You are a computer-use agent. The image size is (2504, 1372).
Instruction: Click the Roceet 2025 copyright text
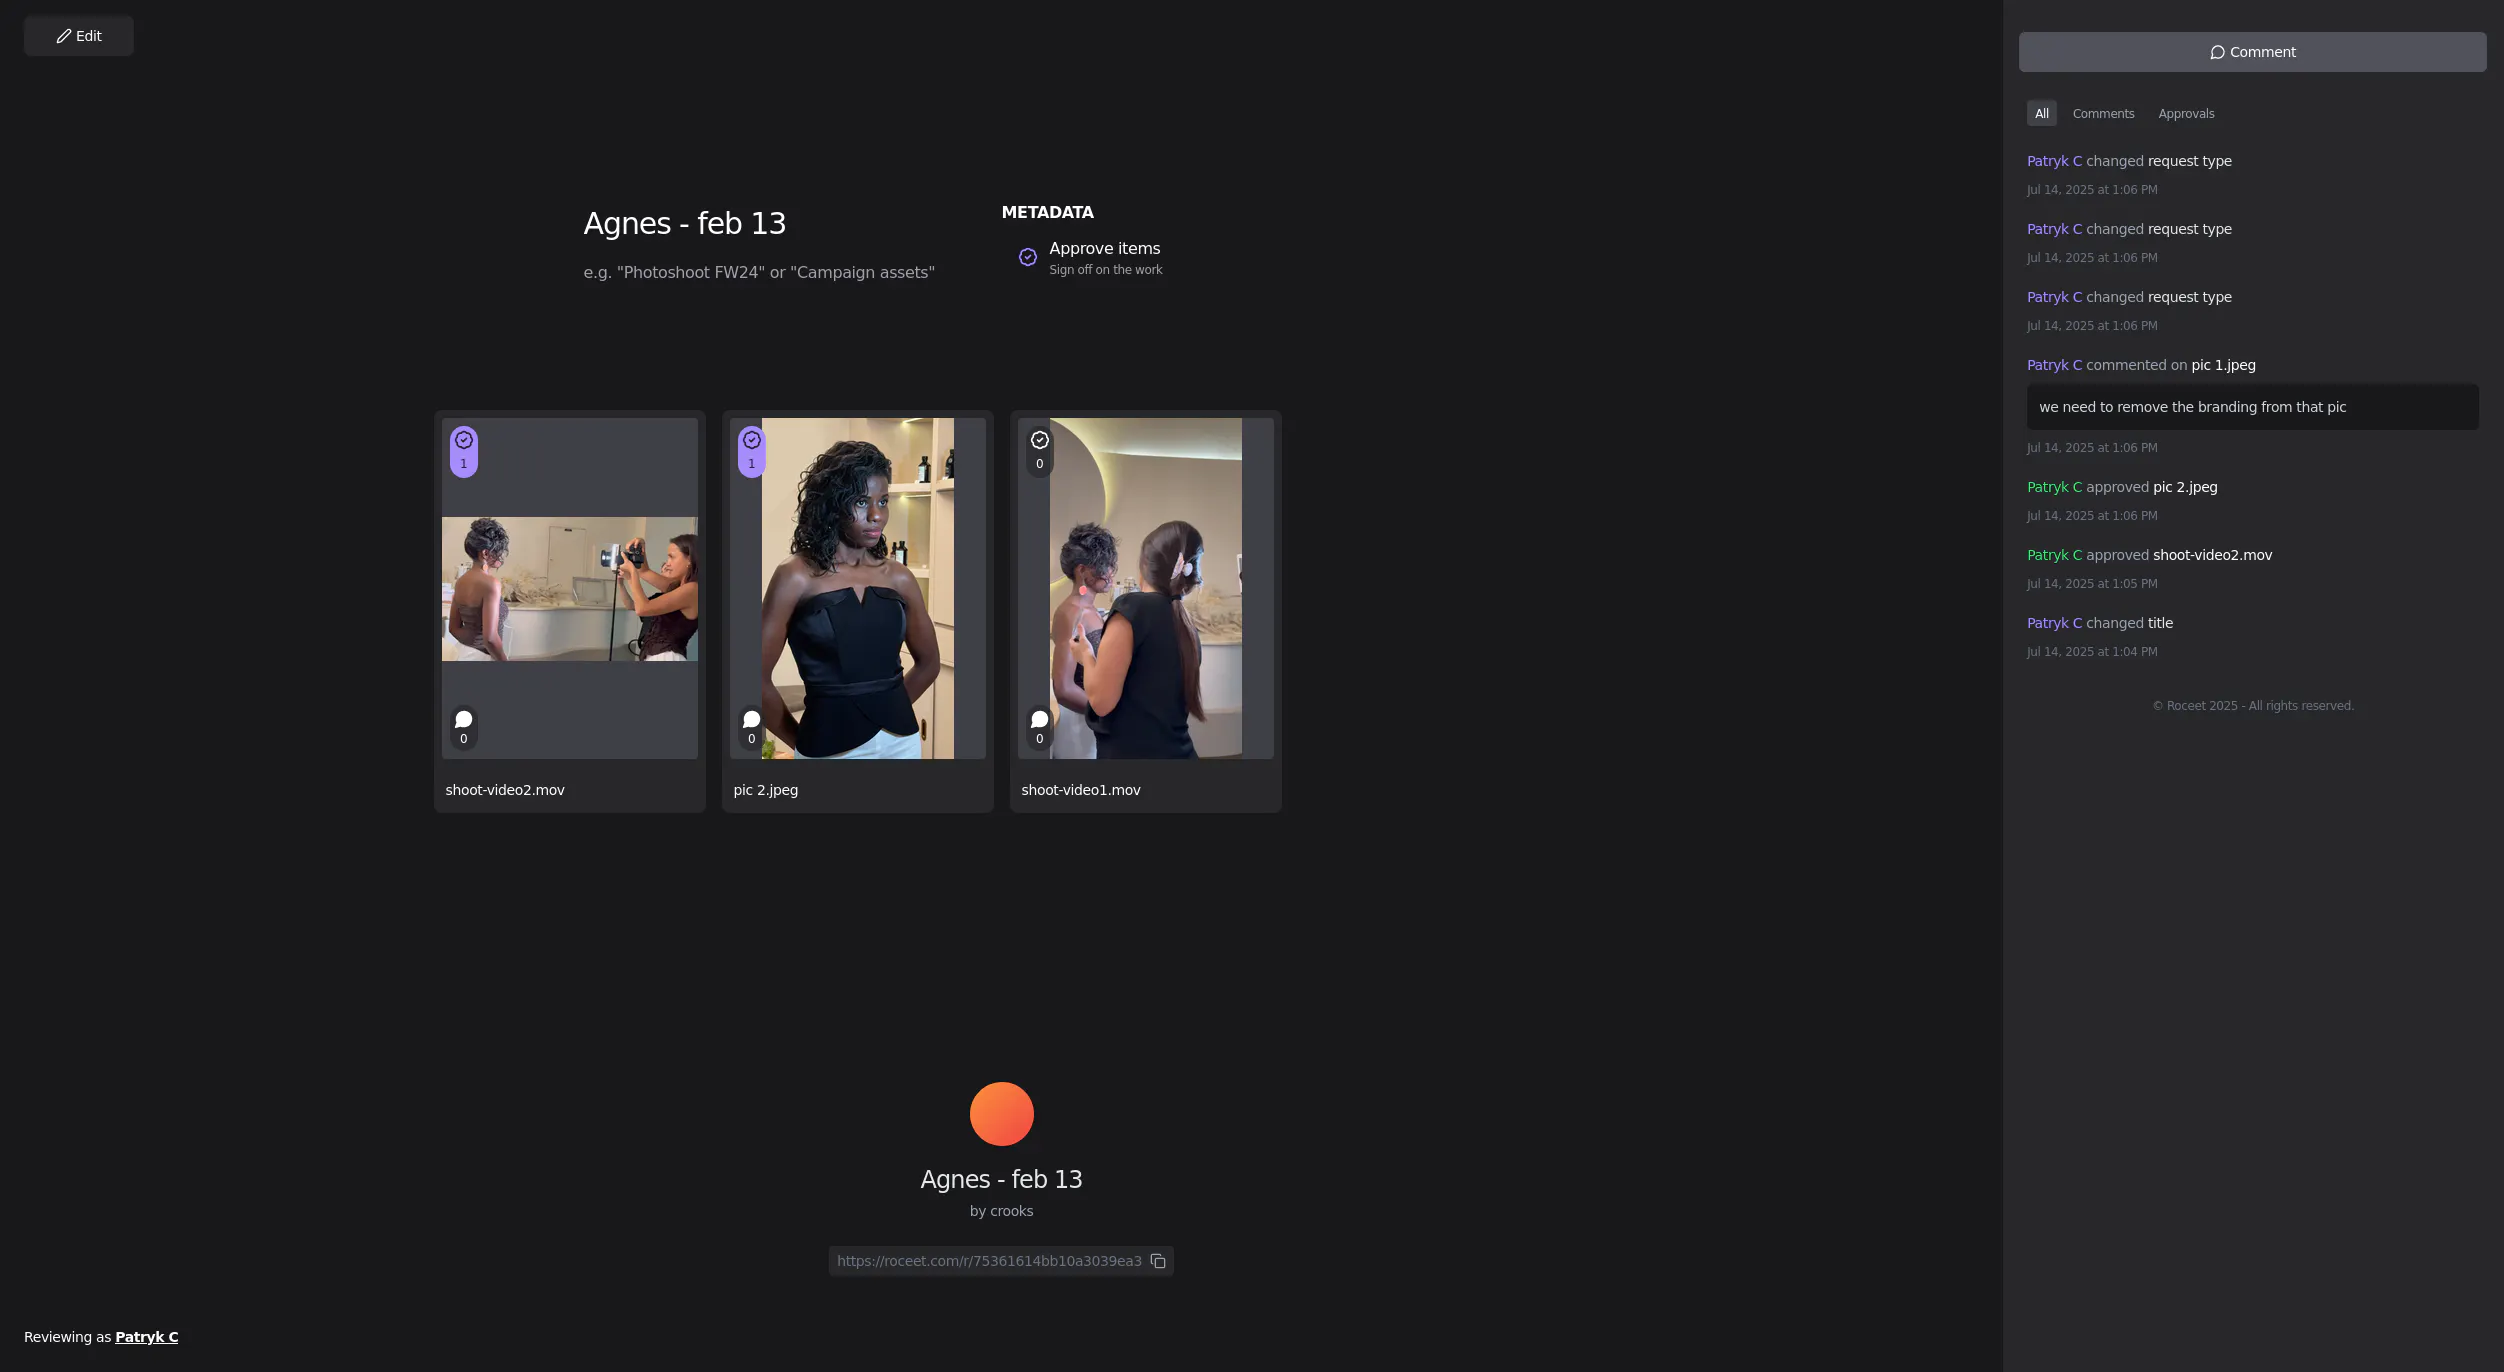tap(2253, 706)
